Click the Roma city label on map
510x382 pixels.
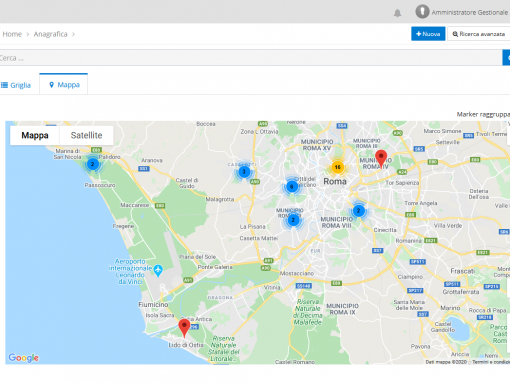click(335, 182)
